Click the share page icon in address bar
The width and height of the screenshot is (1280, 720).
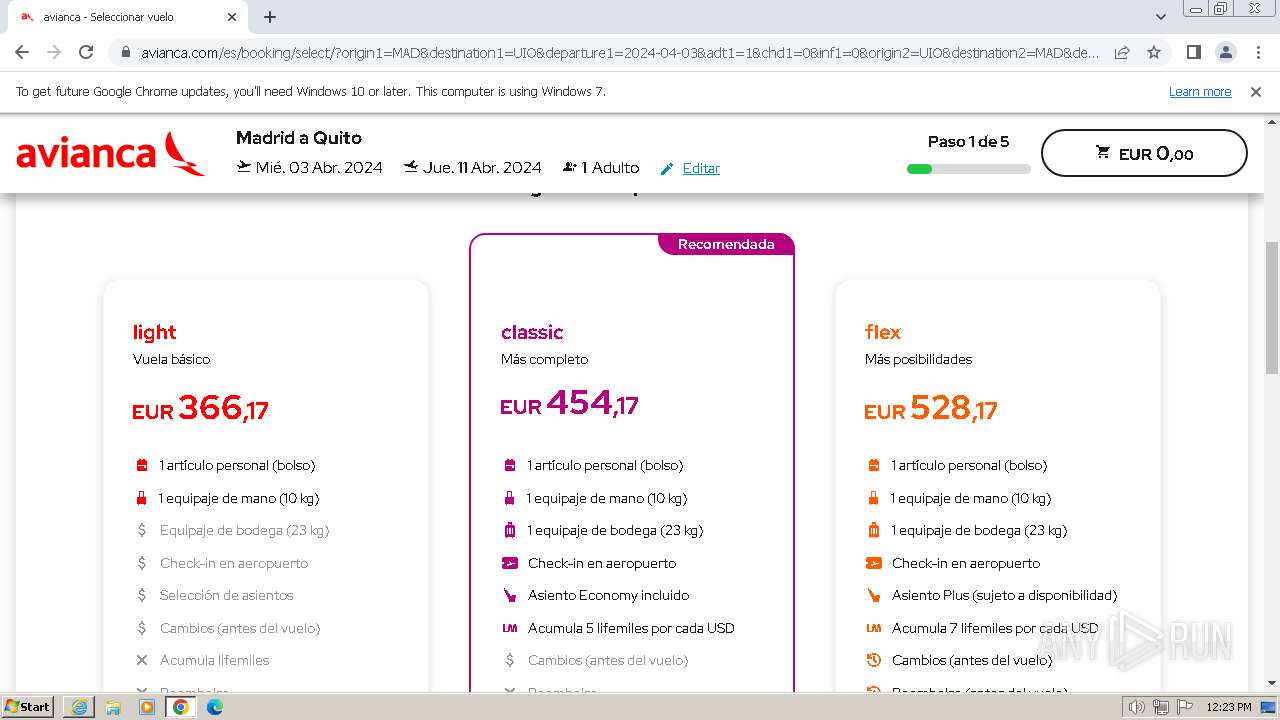pos(1122,53)
